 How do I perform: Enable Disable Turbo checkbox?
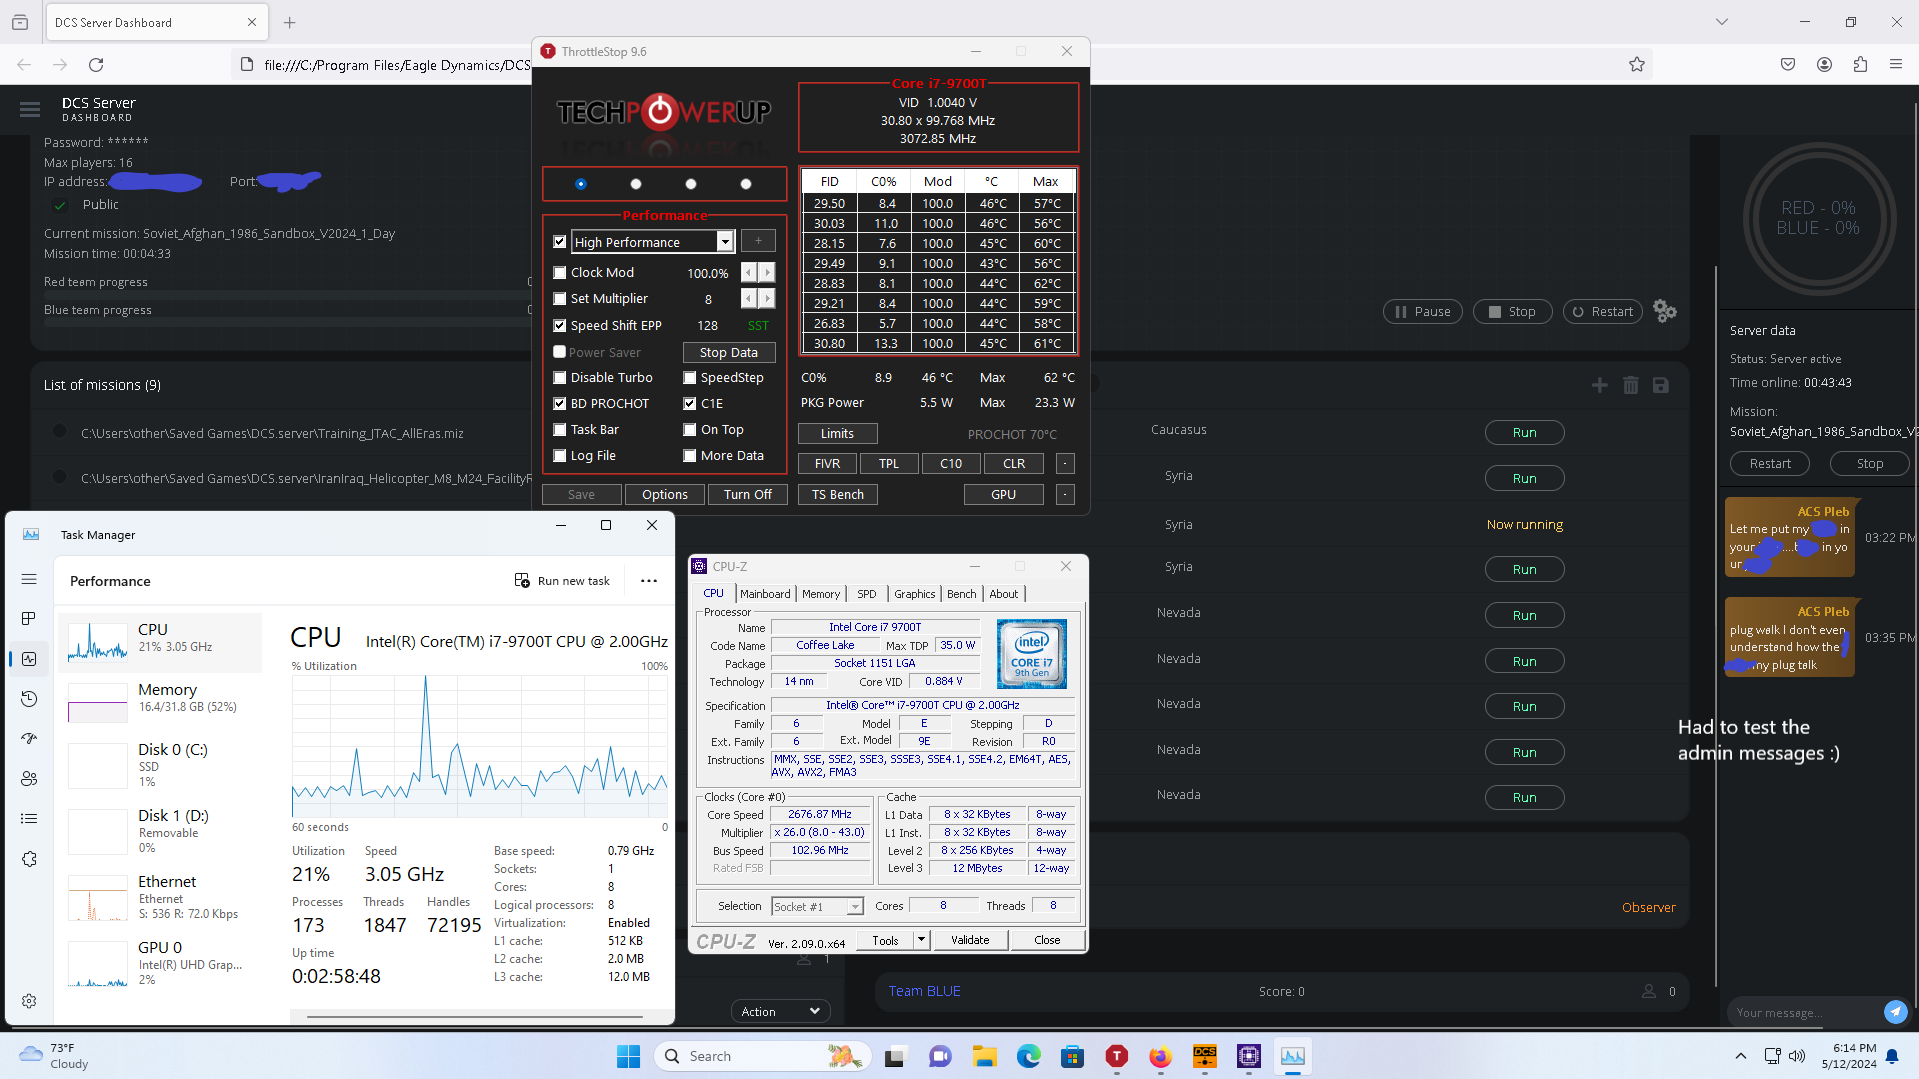[x=560, y=377]
